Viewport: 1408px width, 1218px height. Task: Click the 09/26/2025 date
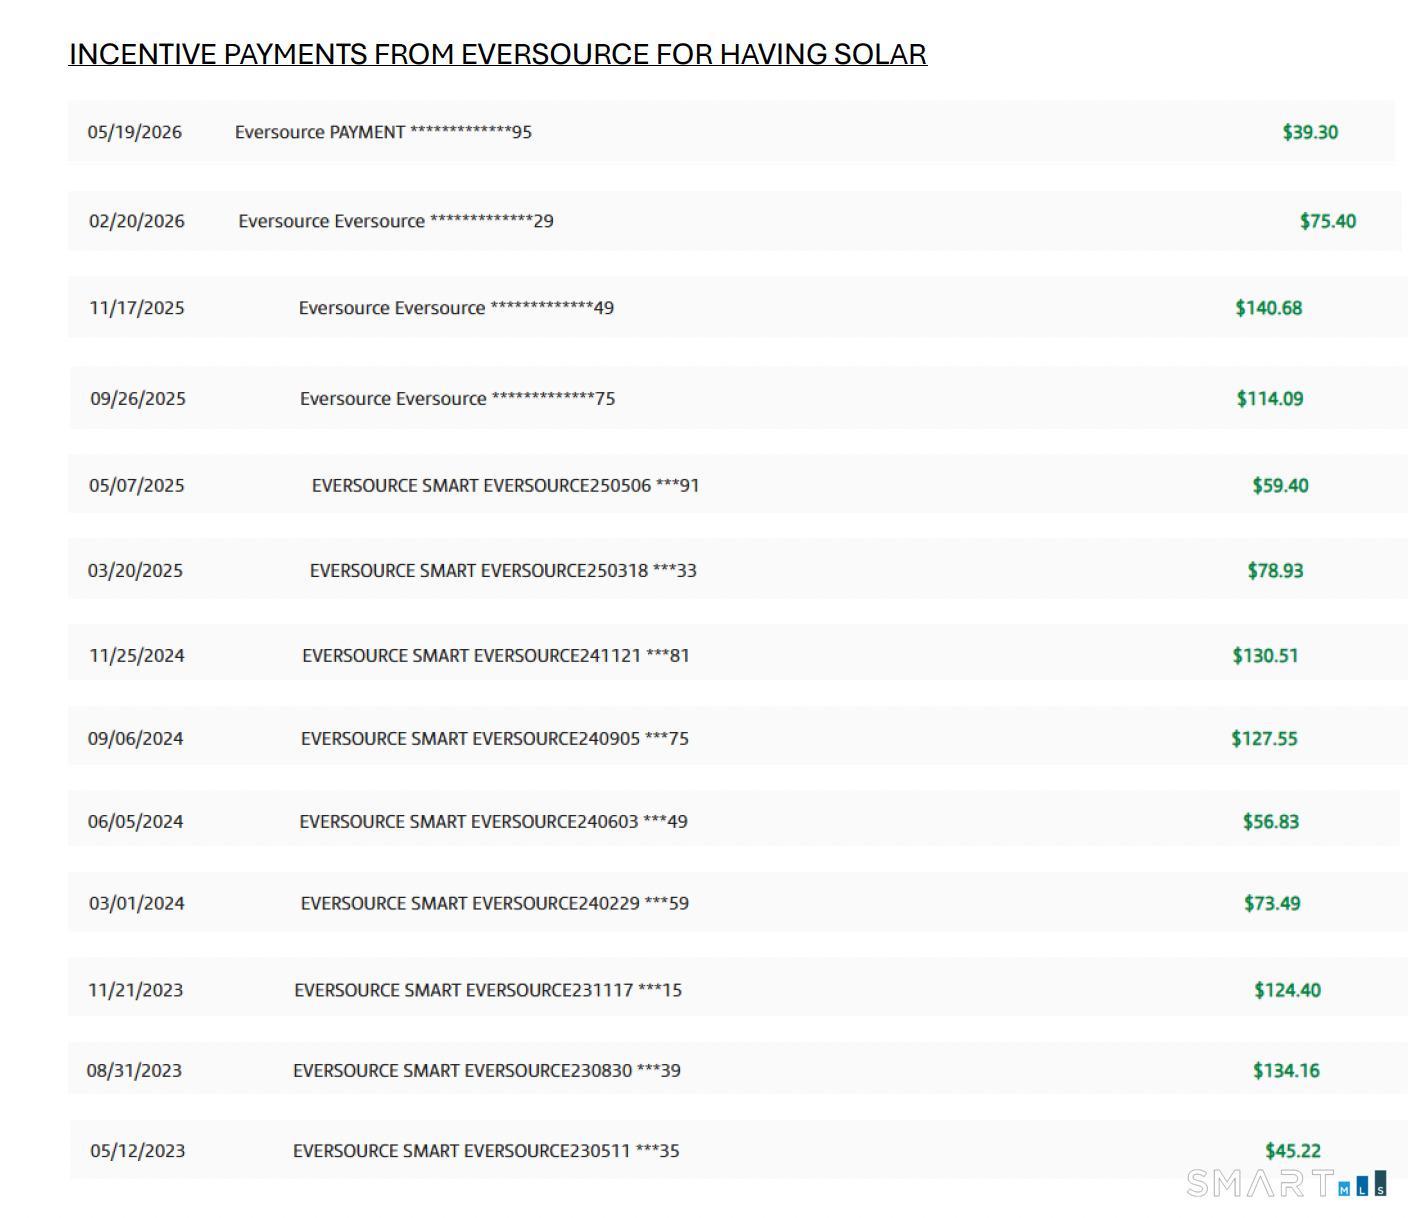(138, 399)
